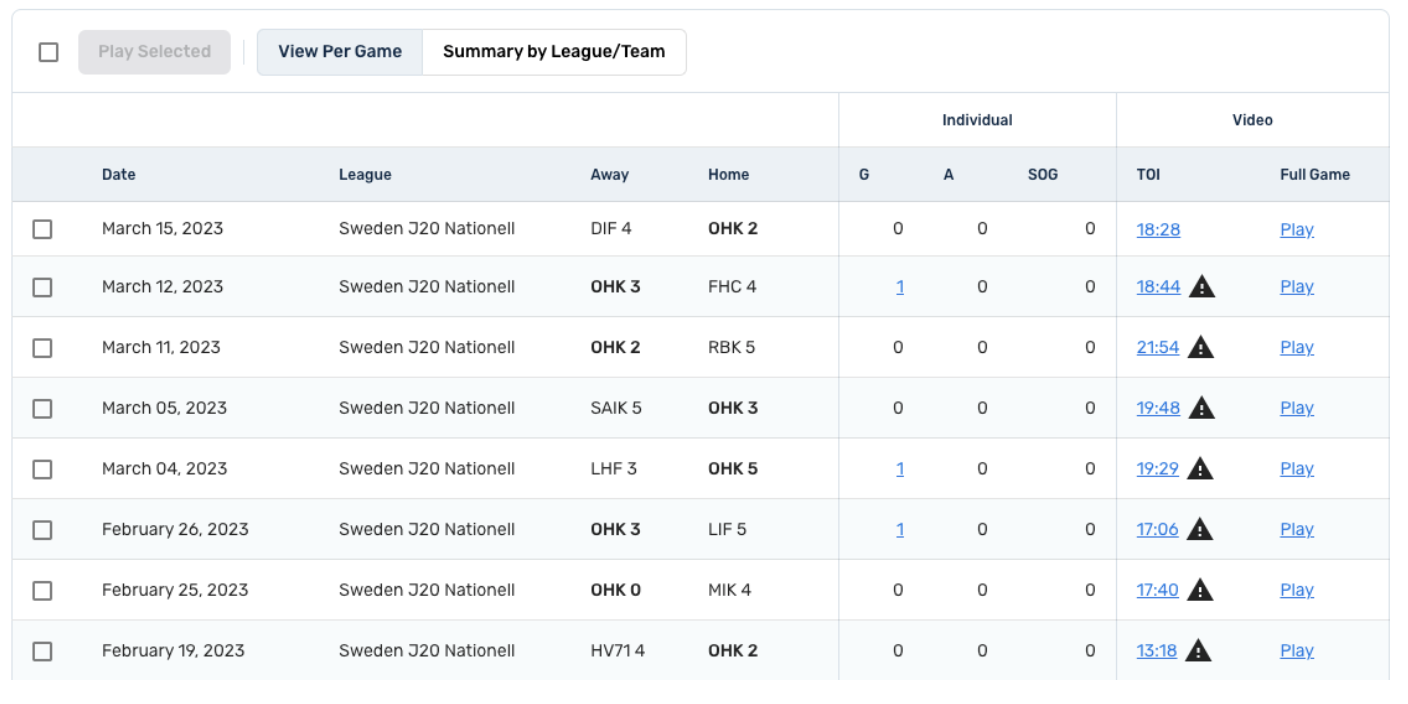Click the Individual group header
Screen dimensions: 1408x704
[x=977, y=120]
